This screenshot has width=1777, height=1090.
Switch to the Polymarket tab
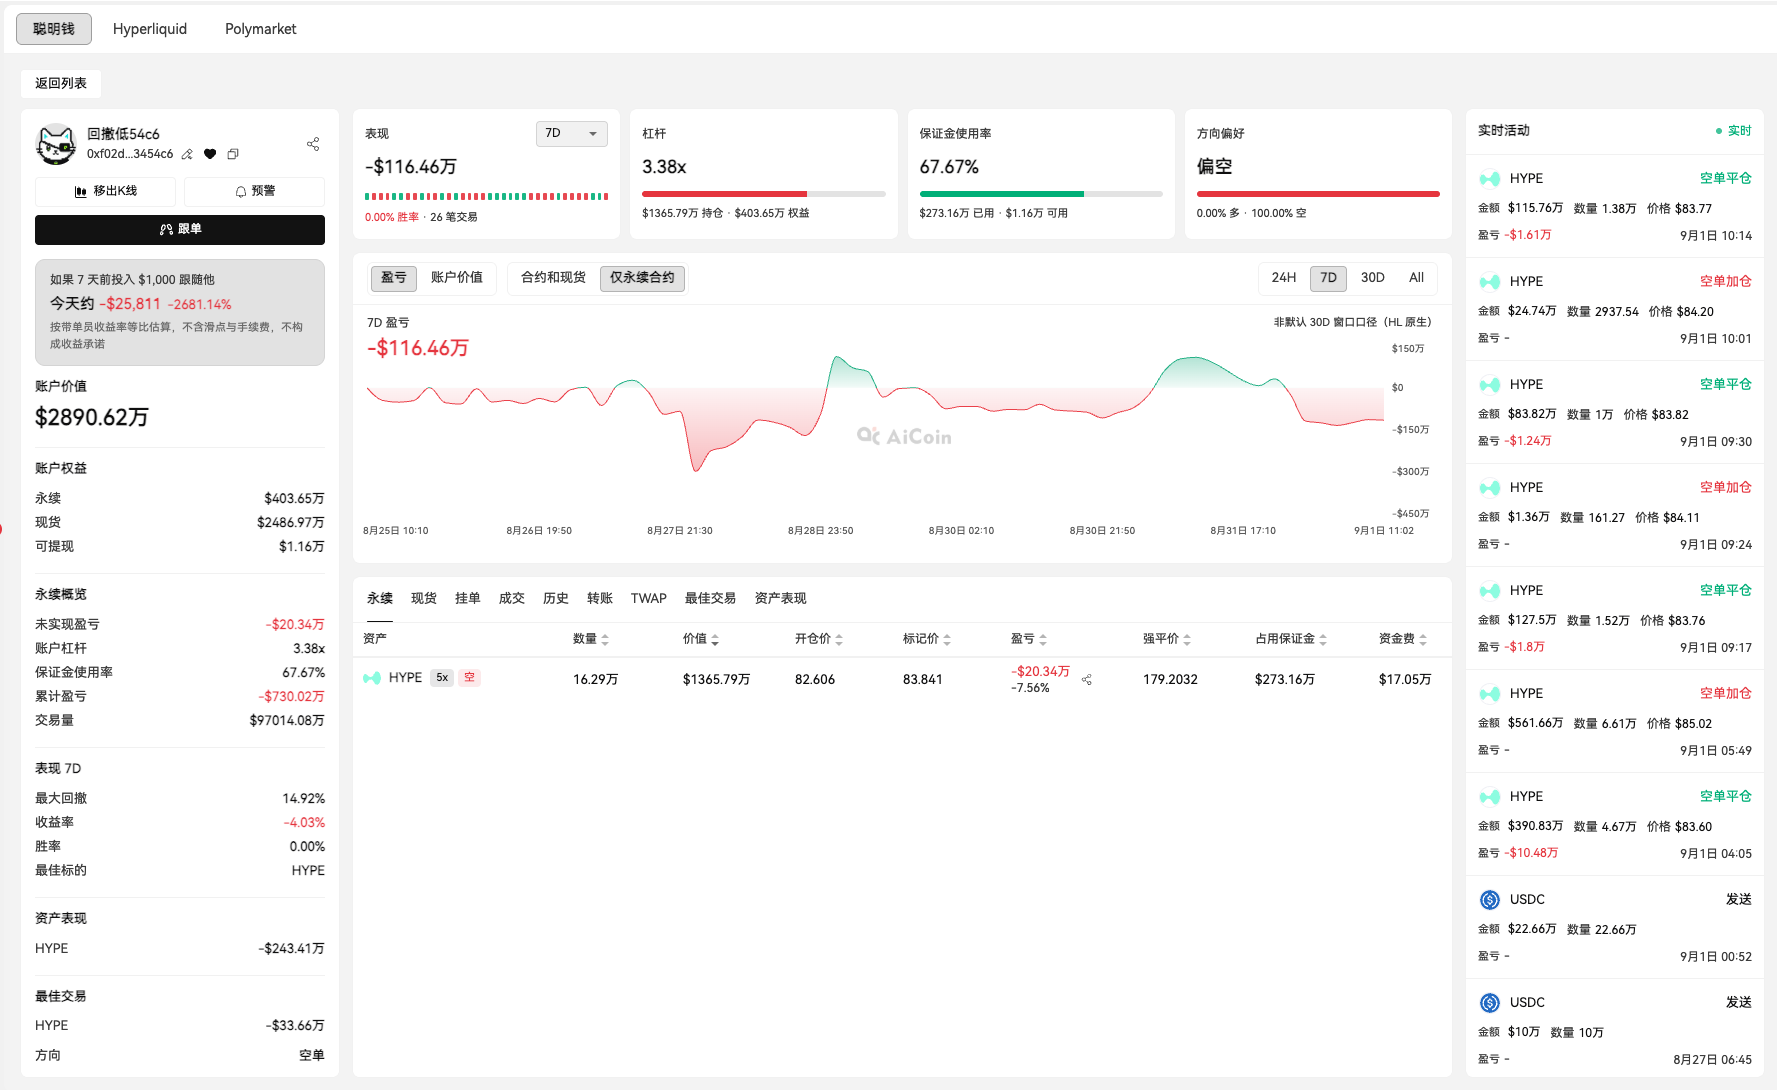pyautogui.click(x=261, y=29)
